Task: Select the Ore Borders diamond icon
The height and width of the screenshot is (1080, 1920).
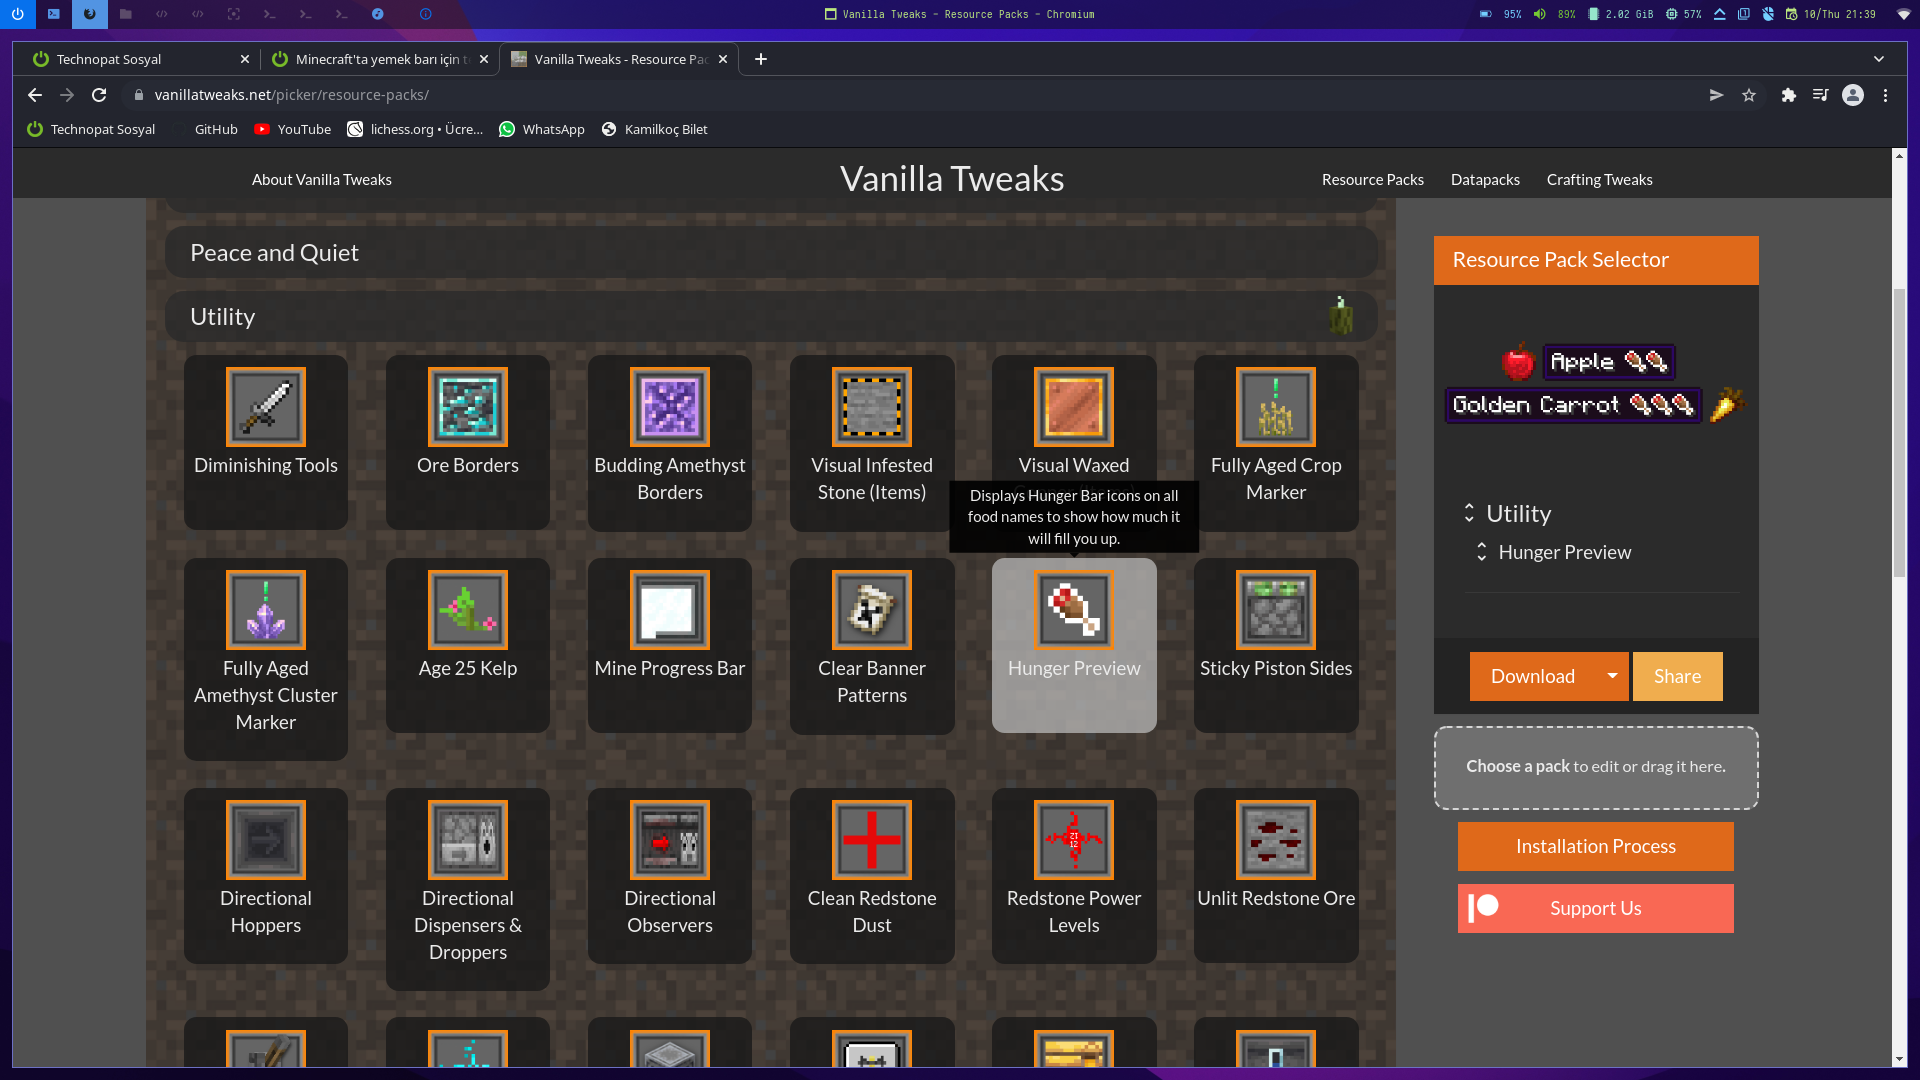Action: coord(467,407)
